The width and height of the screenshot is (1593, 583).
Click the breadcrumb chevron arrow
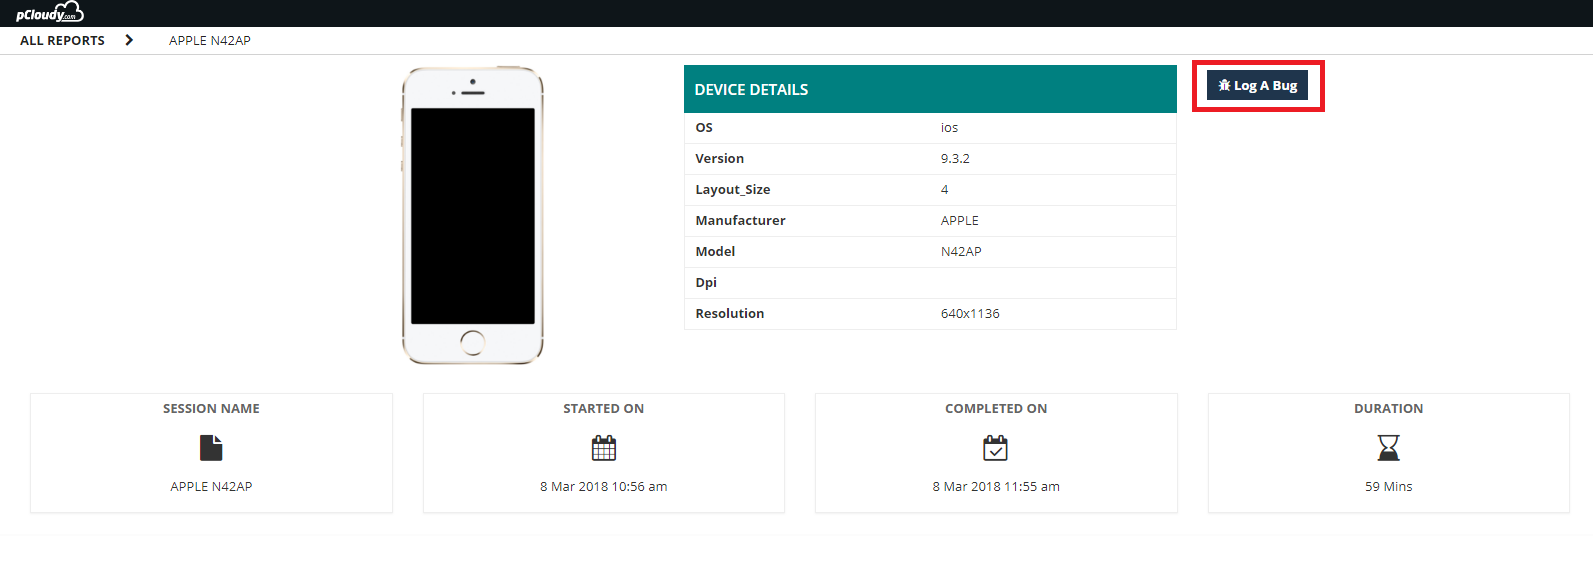coord(129,40)
